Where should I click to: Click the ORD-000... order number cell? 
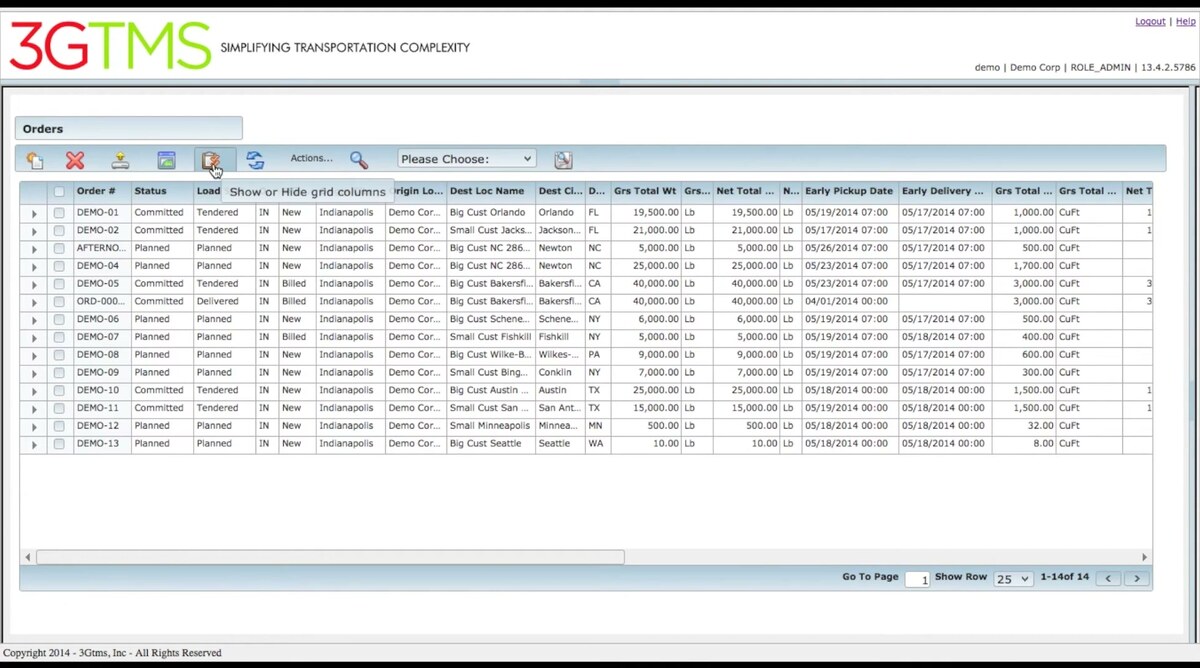tap(101, 301)
